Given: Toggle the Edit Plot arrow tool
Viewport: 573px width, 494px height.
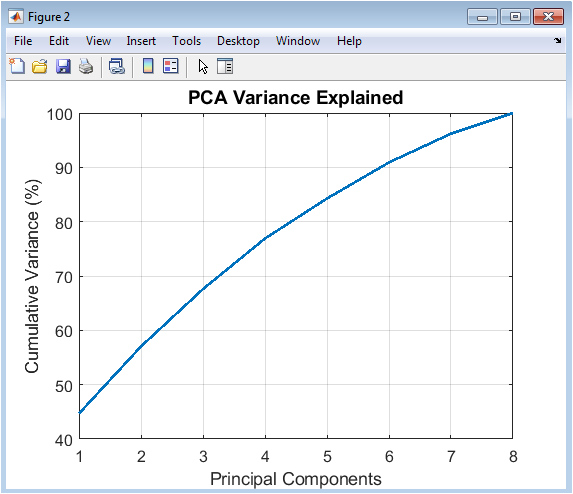Looking at the screenshot, I should tap(203, 67).
